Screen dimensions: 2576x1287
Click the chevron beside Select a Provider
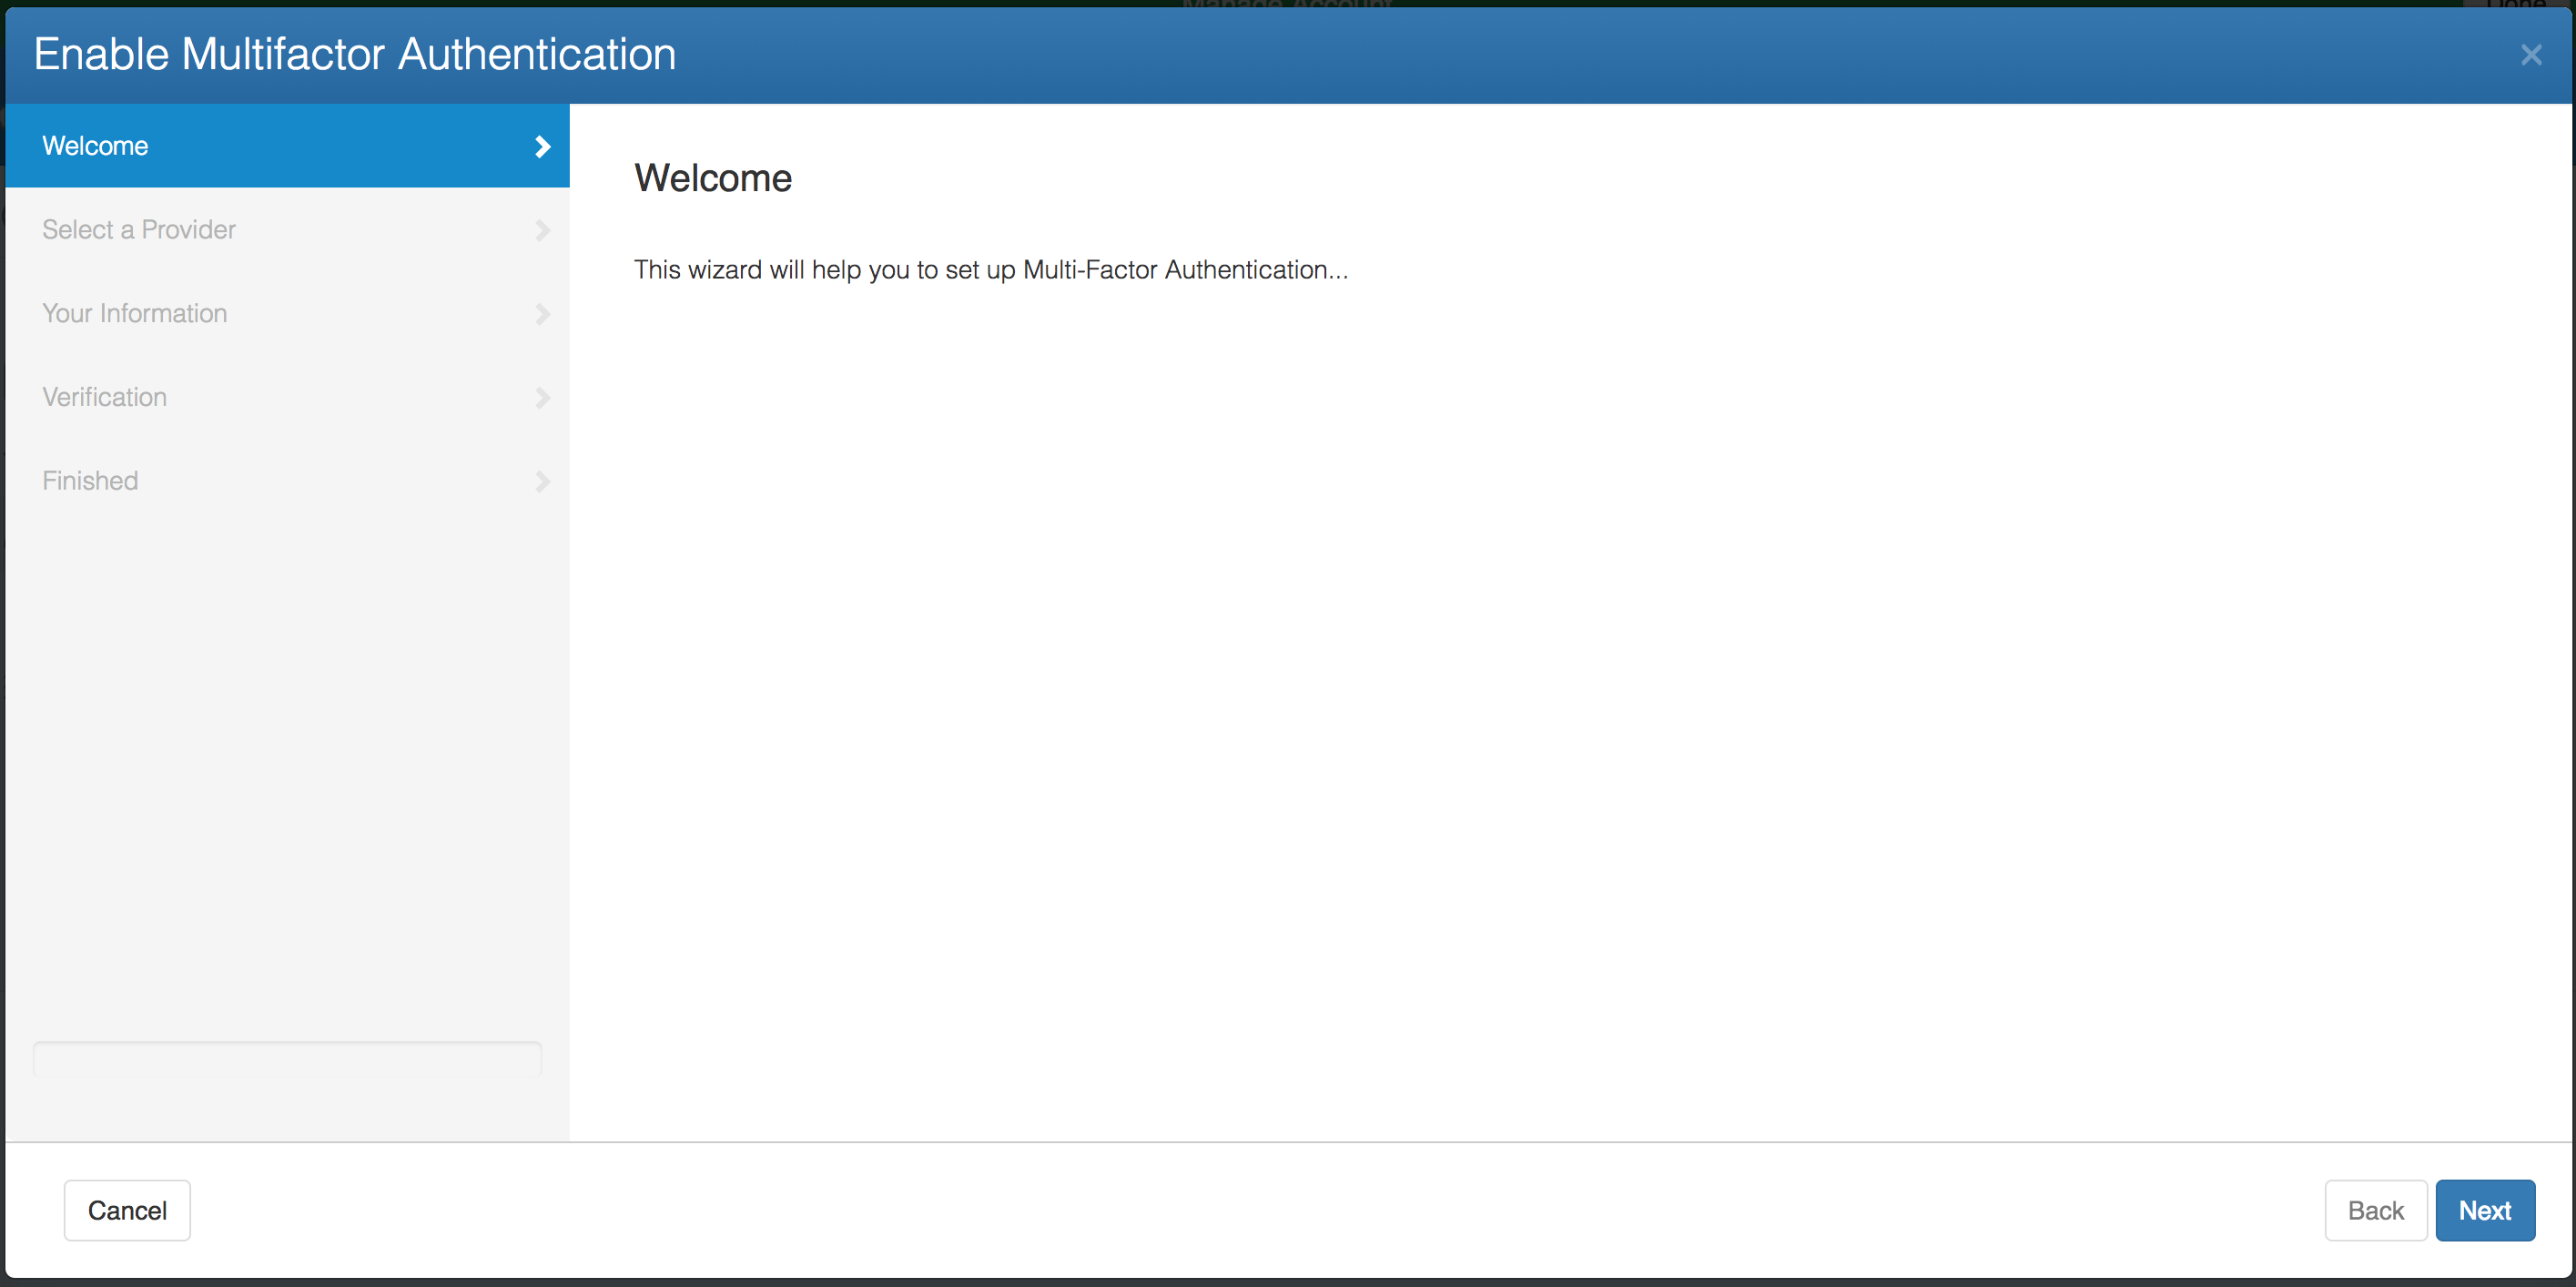pyautogui.click(x=542, y=231)
